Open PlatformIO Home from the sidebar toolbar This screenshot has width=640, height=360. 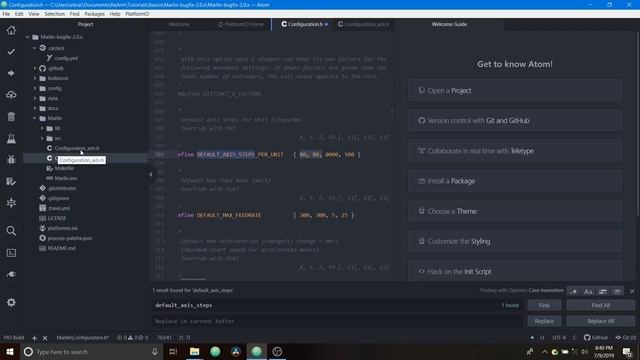tap(11, 30)
